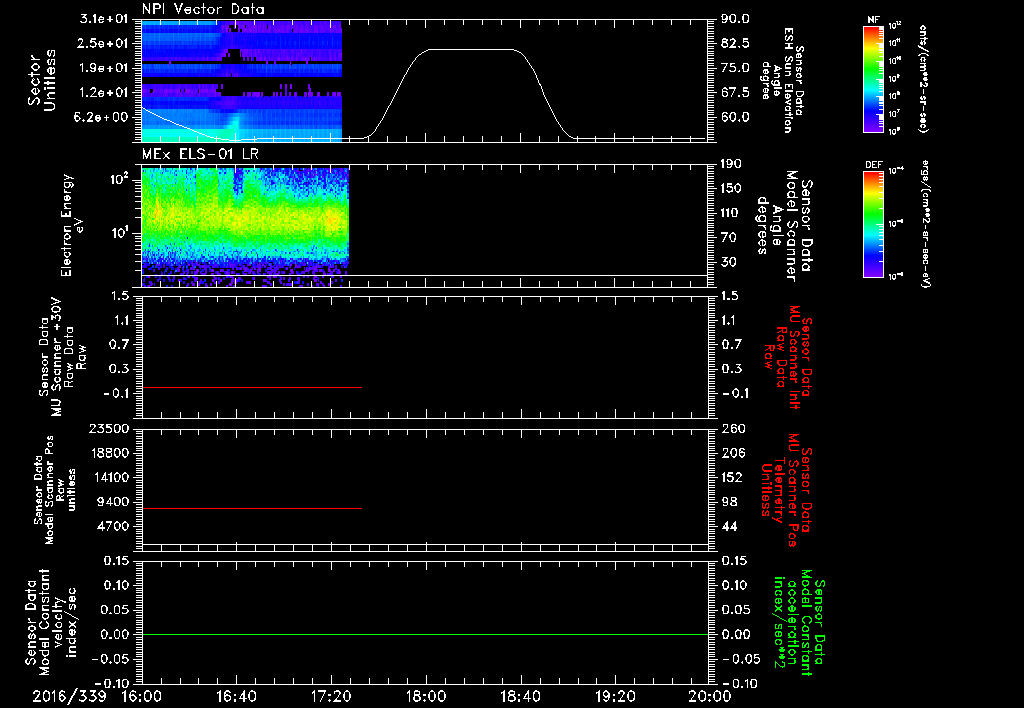1024x708 pixels.
Task: Click the "98" telemetry tick value
Action: (x=728, y=502)
